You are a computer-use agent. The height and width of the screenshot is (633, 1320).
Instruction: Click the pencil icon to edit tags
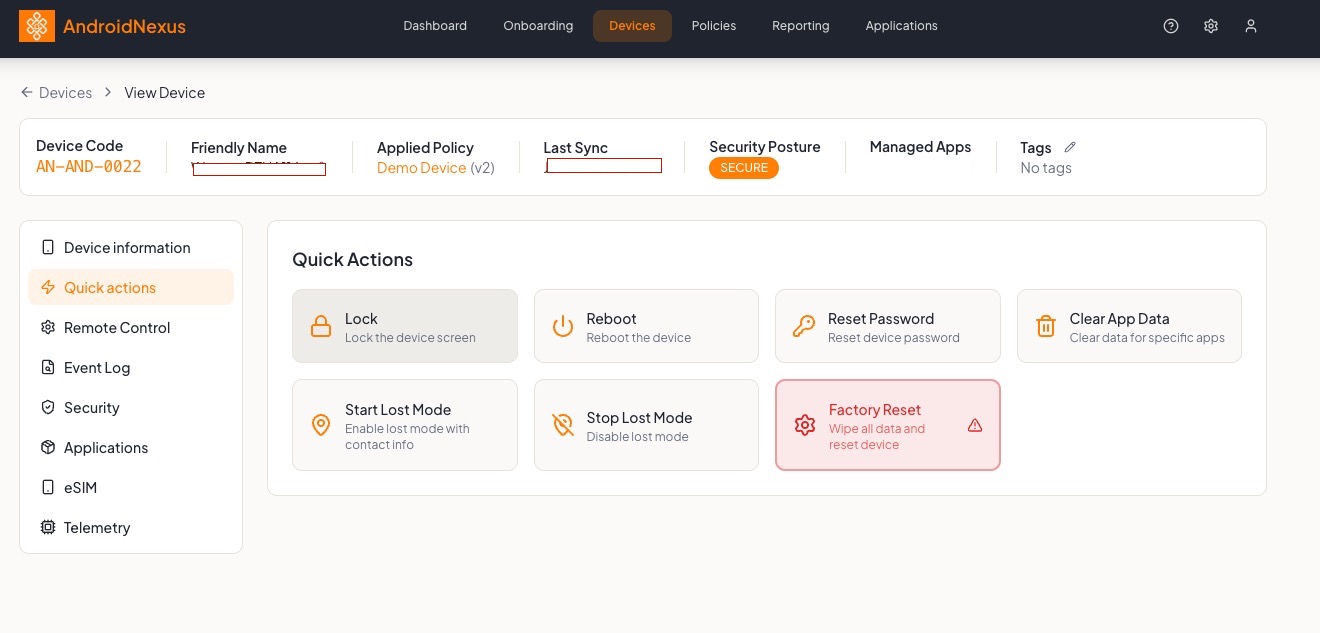(x=1070, y=147)
